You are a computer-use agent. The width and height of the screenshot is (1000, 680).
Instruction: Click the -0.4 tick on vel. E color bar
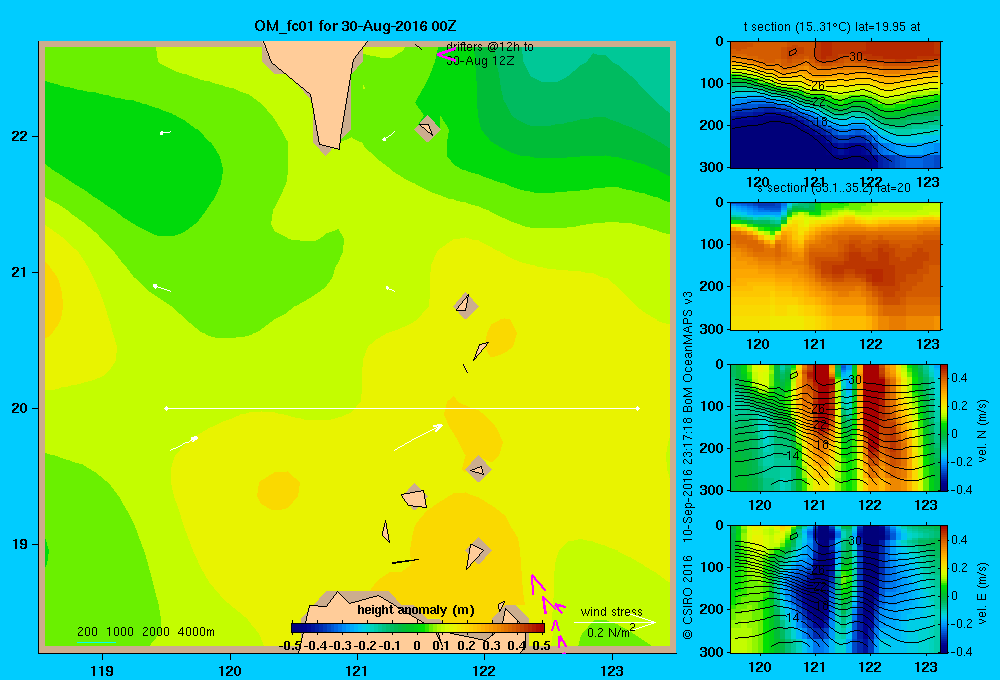961,651
